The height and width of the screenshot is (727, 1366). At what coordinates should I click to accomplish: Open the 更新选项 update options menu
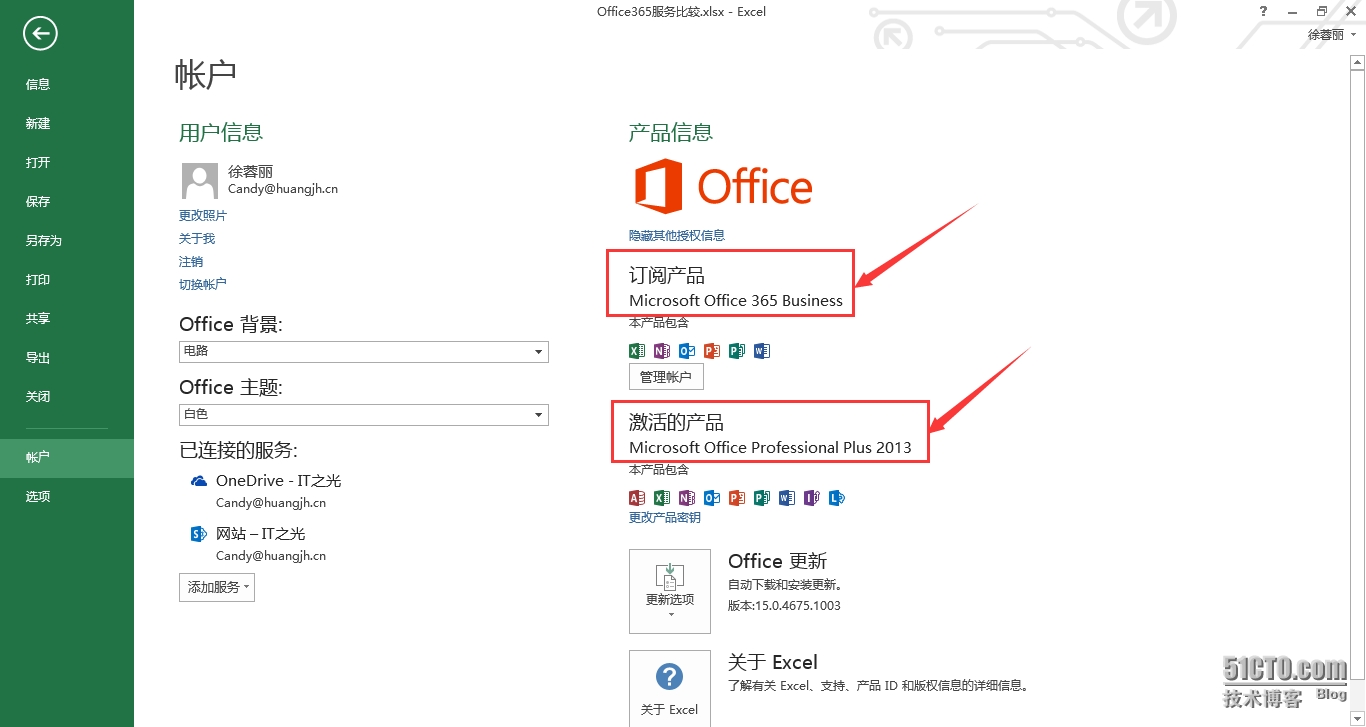click(669, 591)
